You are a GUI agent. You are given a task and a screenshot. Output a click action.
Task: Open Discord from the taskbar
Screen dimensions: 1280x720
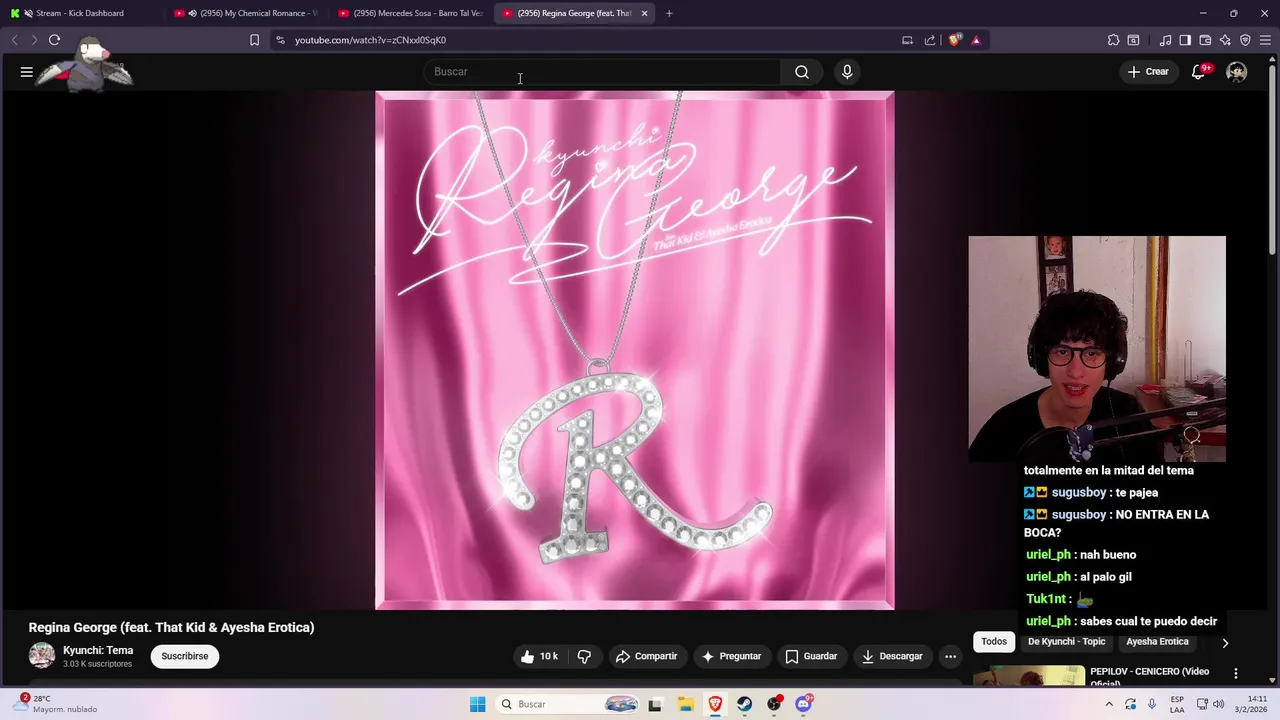point(803,704)
